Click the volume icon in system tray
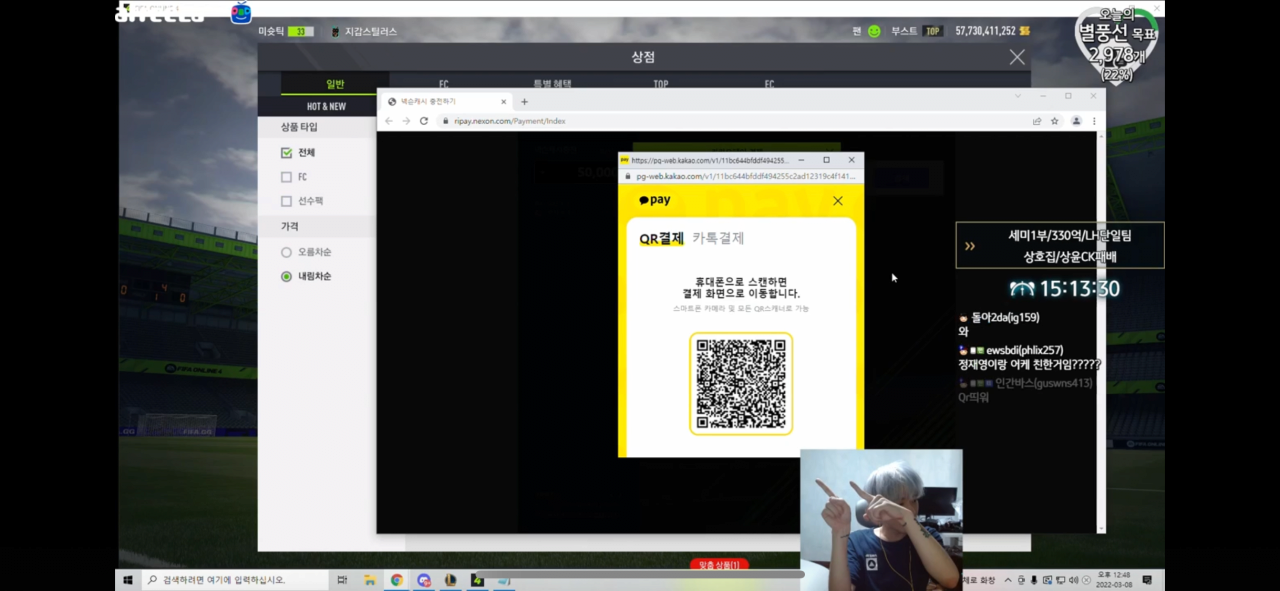Image resolution: width=1280 pixels, height=591 pixels. tap(1073, 580)
